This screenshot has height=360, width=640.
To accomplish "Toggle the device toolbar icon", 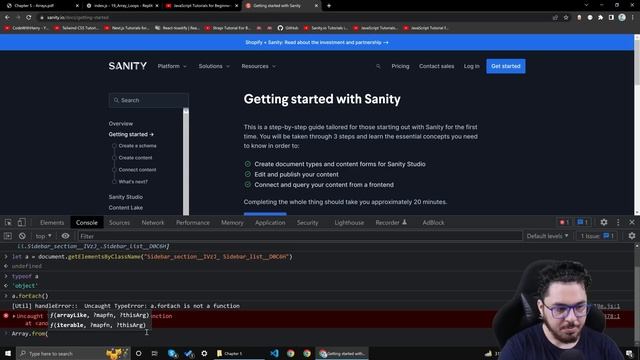I will coord(21,222).
